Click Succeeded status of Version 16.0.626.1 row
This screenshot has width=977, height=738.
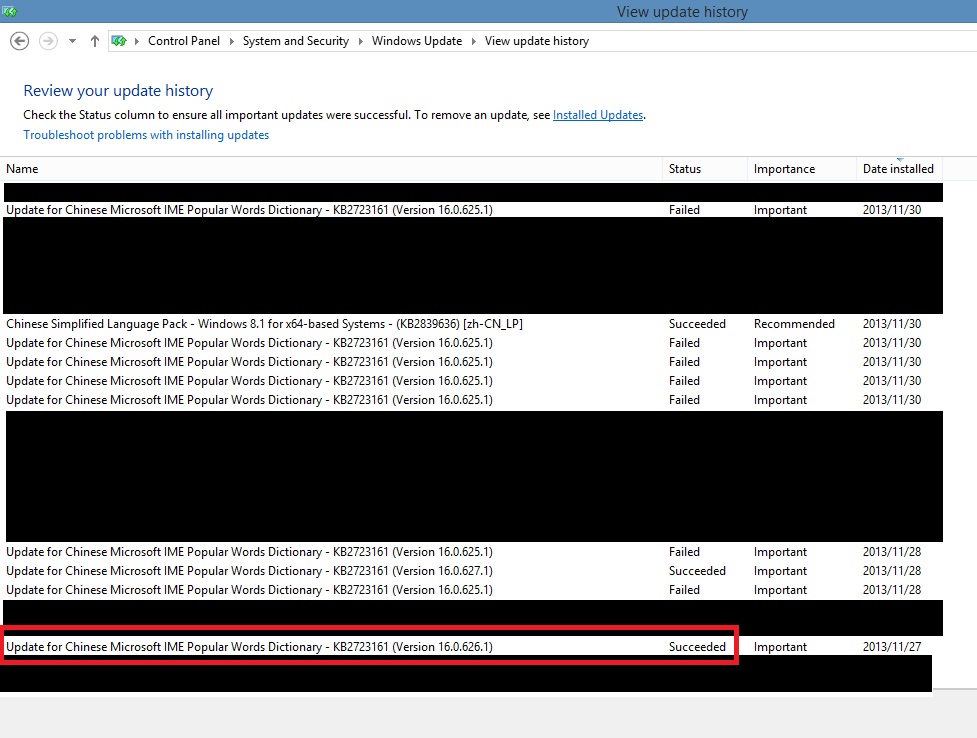coord(697,647)
